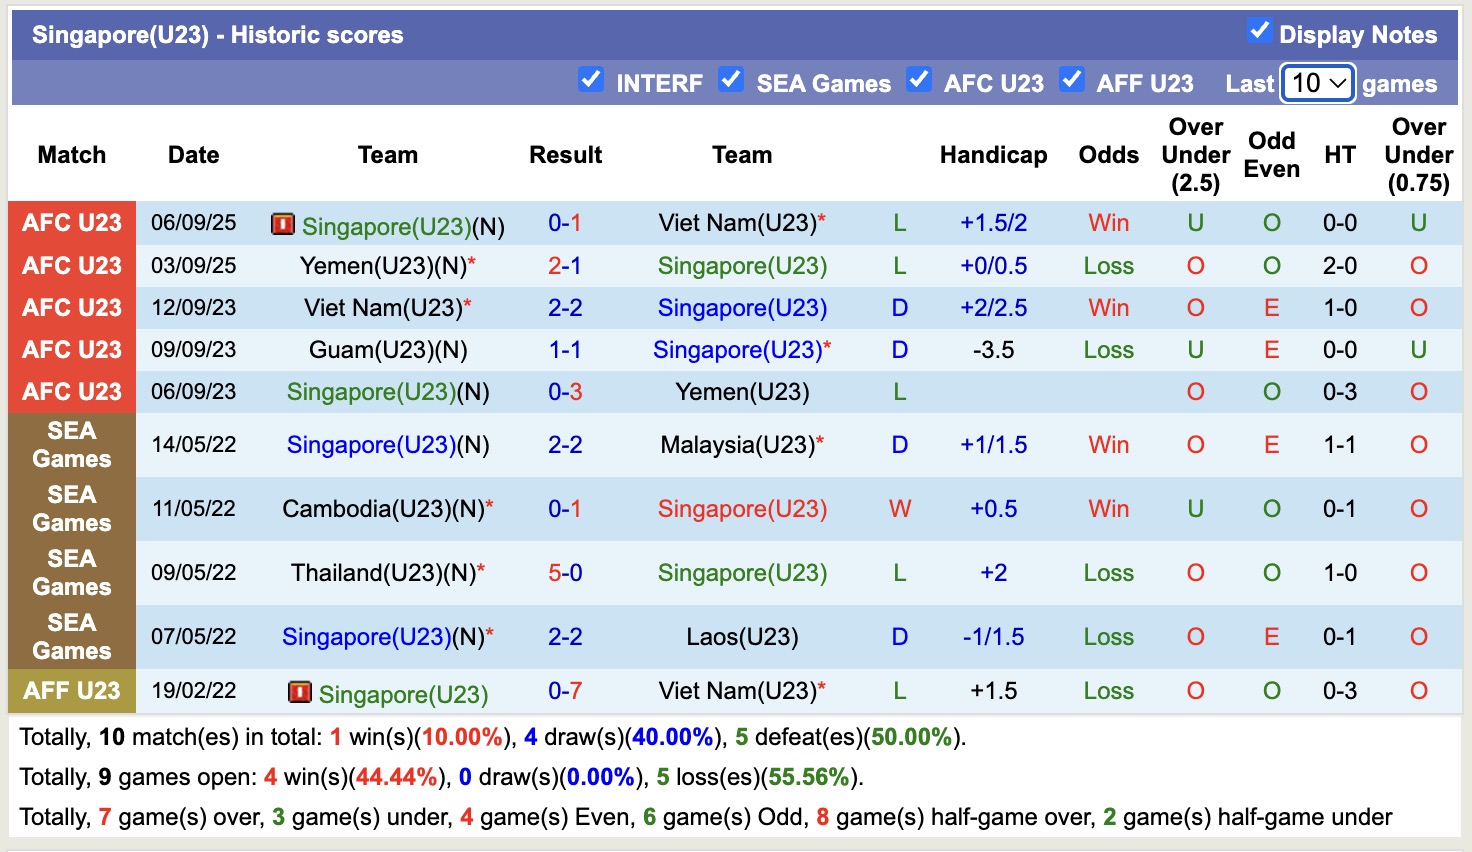Image resolution: width=1472 pixels, height=852 pixels.
Task: Uncheck the AFC U23 filter checkbox
Action: tap(918, 80)
